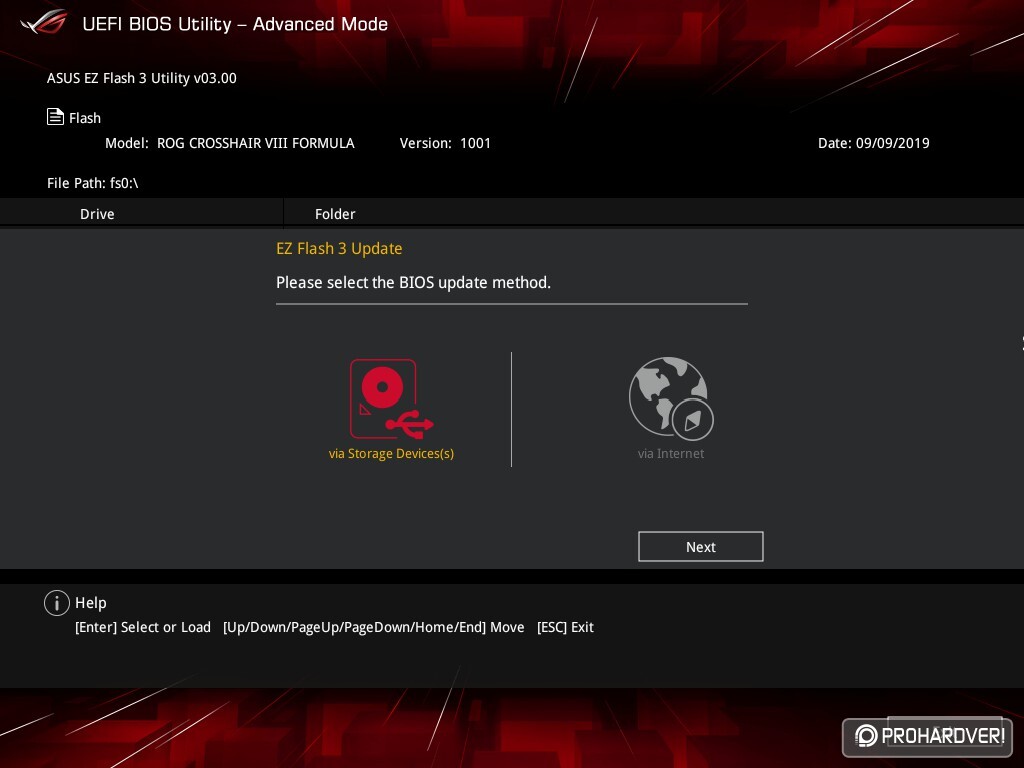Select the Drive column header

click(x=97, y=214)
